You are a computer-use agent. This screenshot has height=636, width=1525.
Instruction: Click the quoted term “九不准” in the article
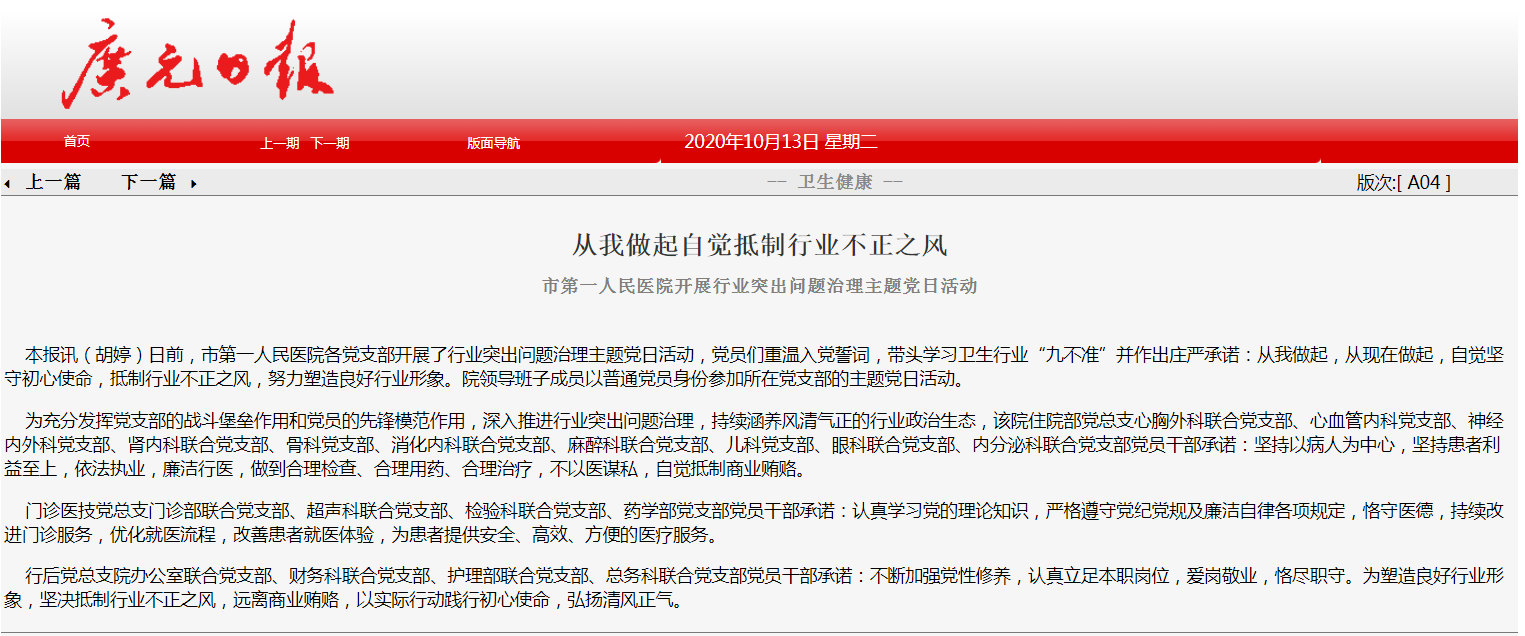pyautogui.click(x=1076, y=355)
